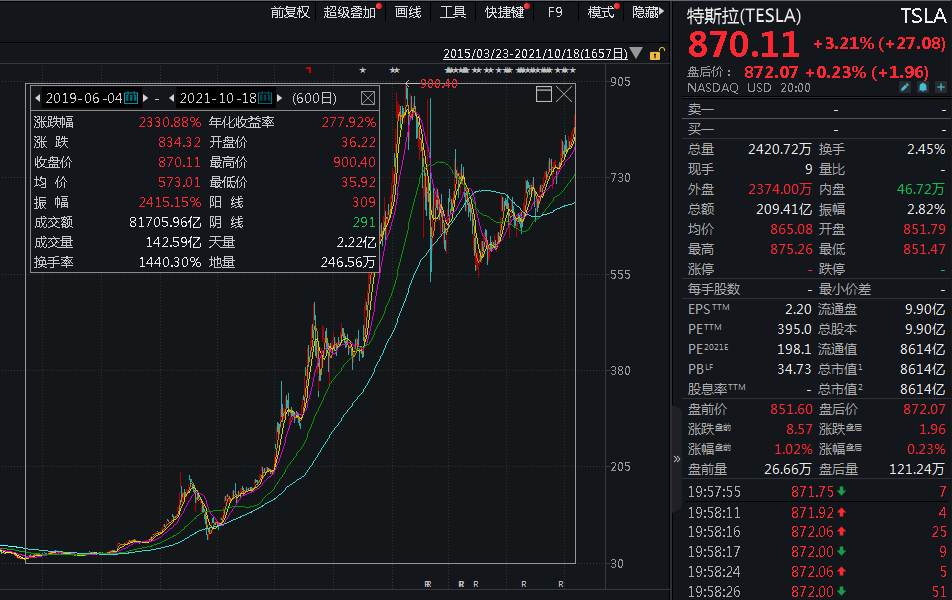Click the PE TTM value 395.0
This screenshot has width=952, height=600.
click(794, 329)
